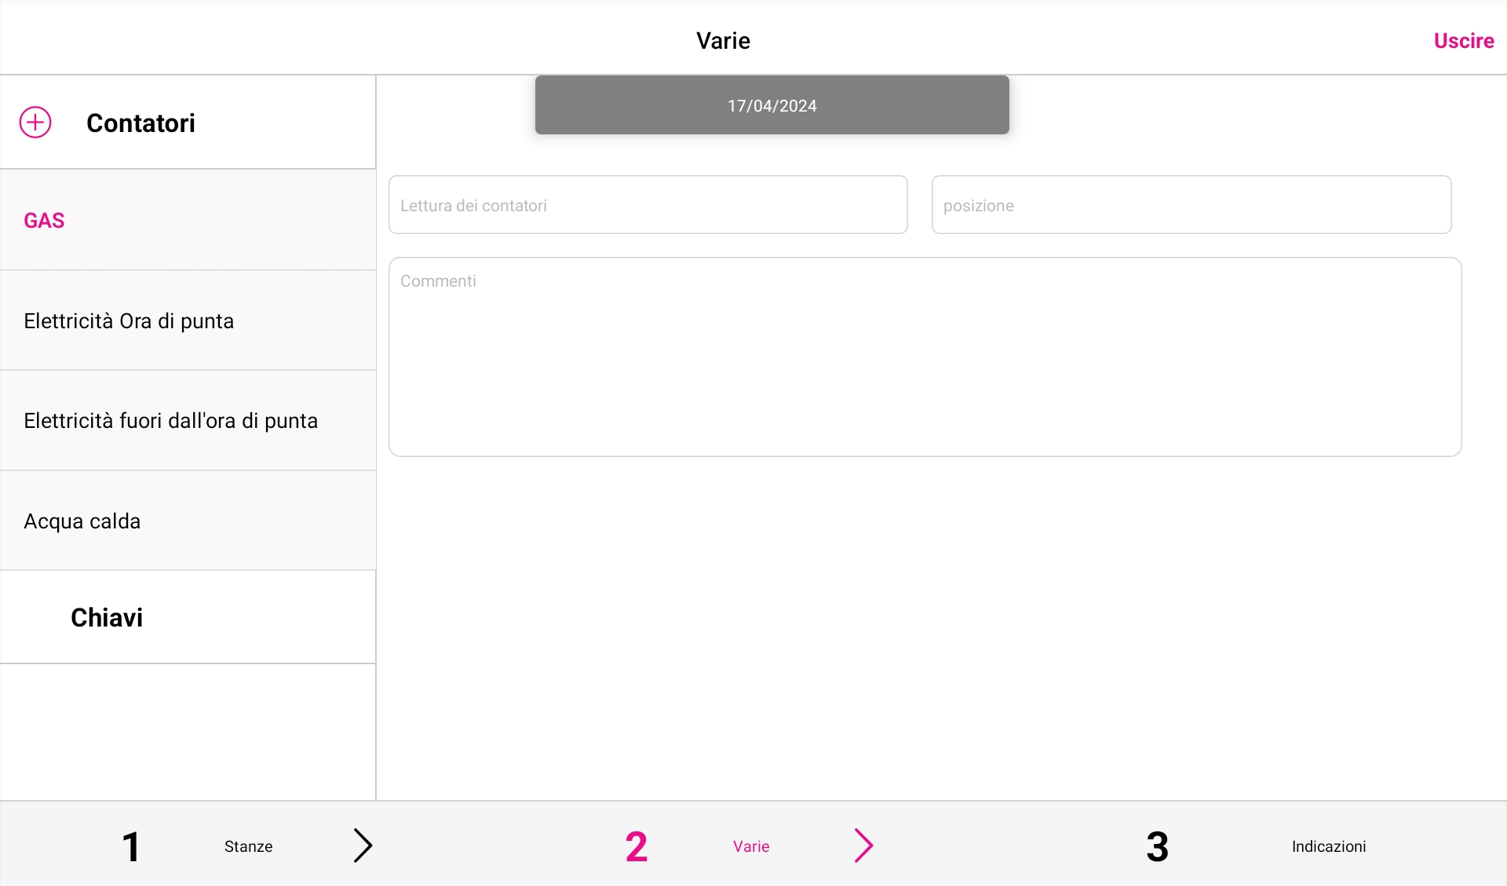Exit using the Uscire link
The image size is (1507, 886).
[x=1464, y=41]
